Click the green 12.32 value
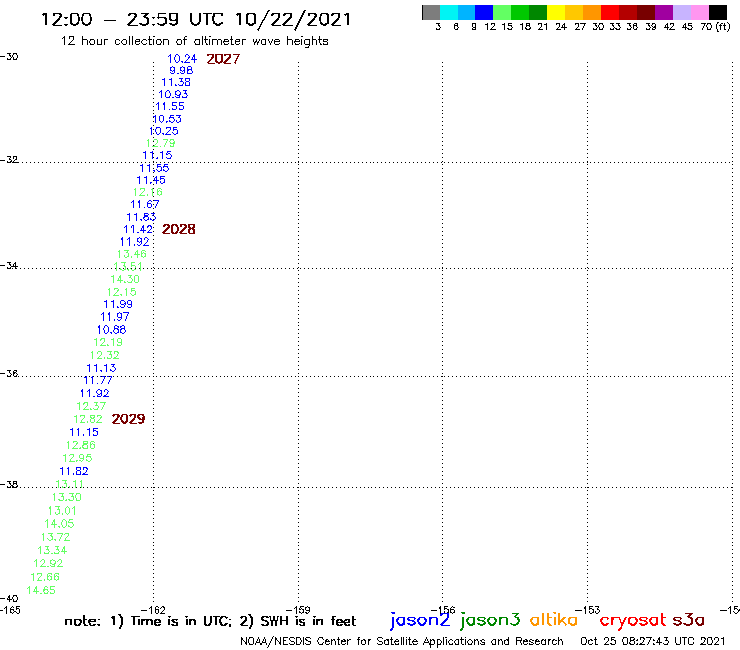Image resolution: width=740 pixels, height=650 pixels. 105,355
